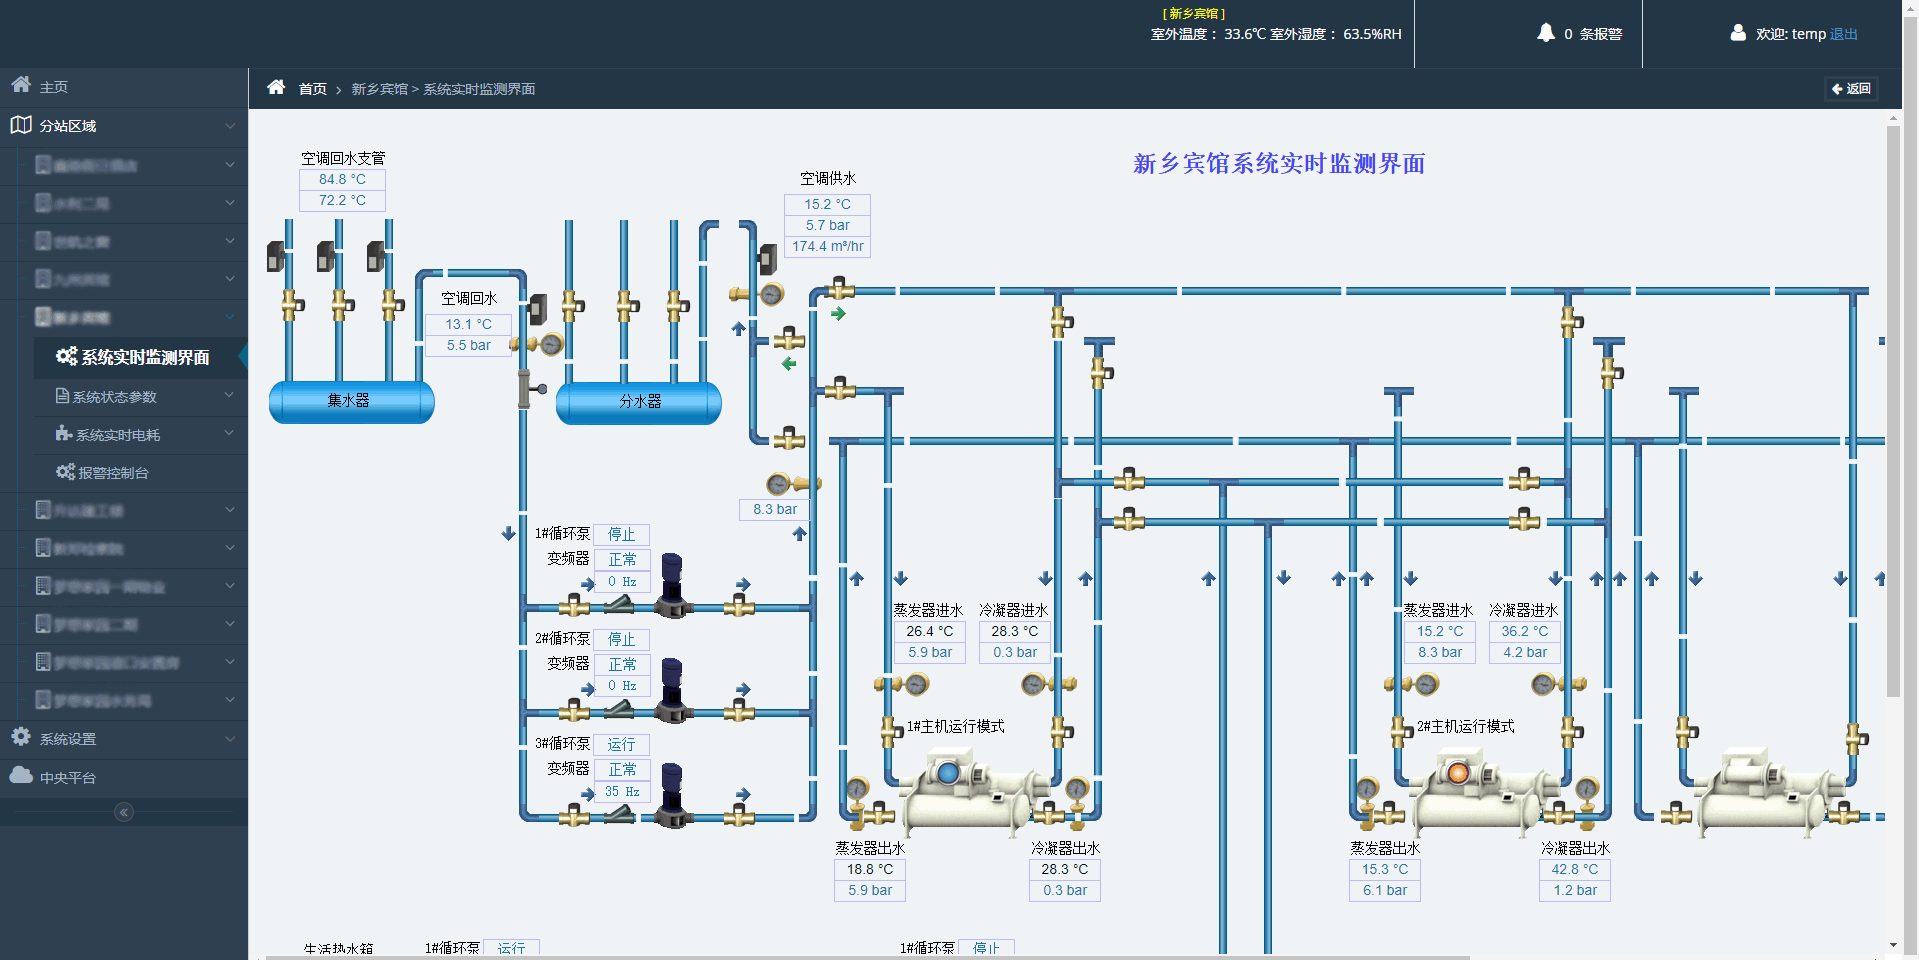Click the gauge under 1#主机 蒸发器进水 5.9 bar
This screenshot has width=1919, height=960.
[x=916, y=684]
